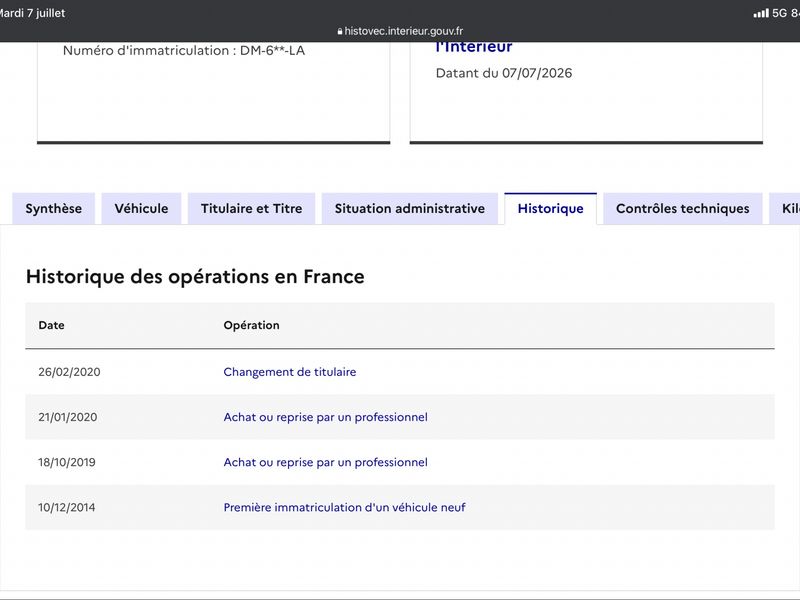Click 'Achat ou reprise' dated 21/01/2020

click(x=326, y=417)
